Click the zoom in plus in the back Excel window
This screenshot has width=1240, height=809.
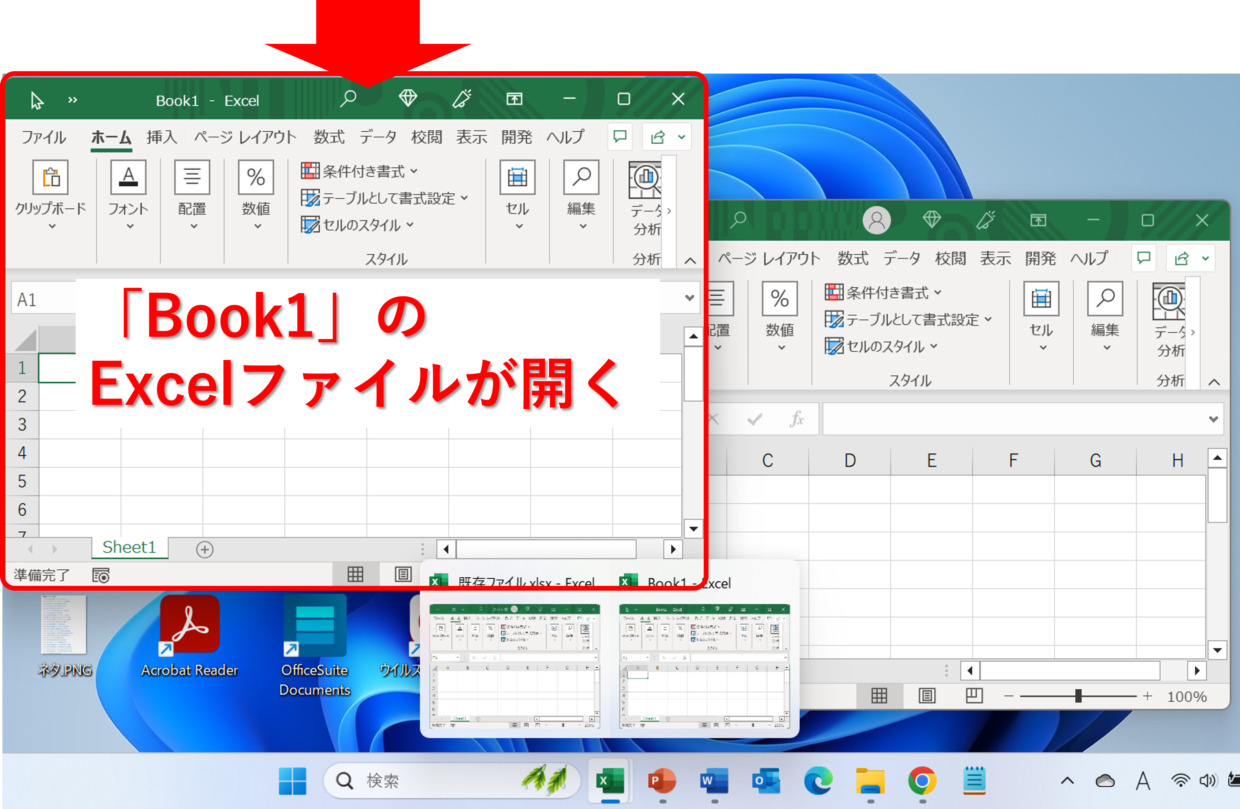(x=1147, y=696)
